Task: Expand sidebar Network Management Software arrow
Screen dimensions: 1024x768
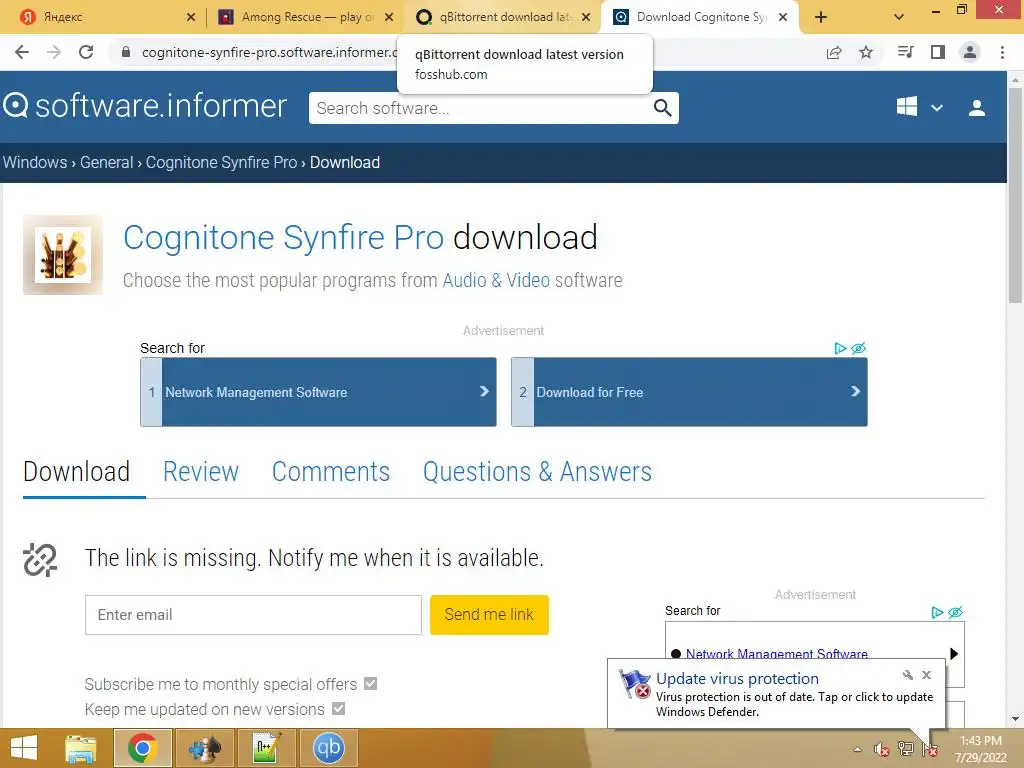Action: 953,653
